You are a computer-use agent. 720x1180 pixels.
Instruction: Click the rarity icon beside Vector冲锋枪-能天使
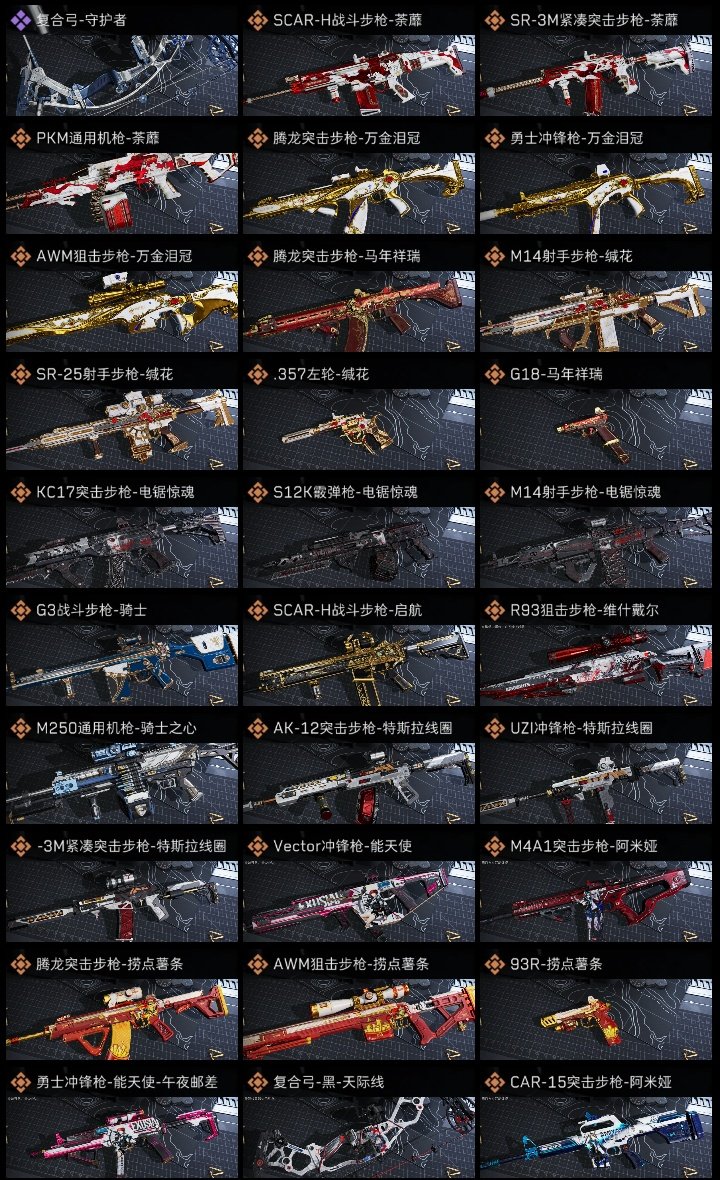(x=257, y=846)
